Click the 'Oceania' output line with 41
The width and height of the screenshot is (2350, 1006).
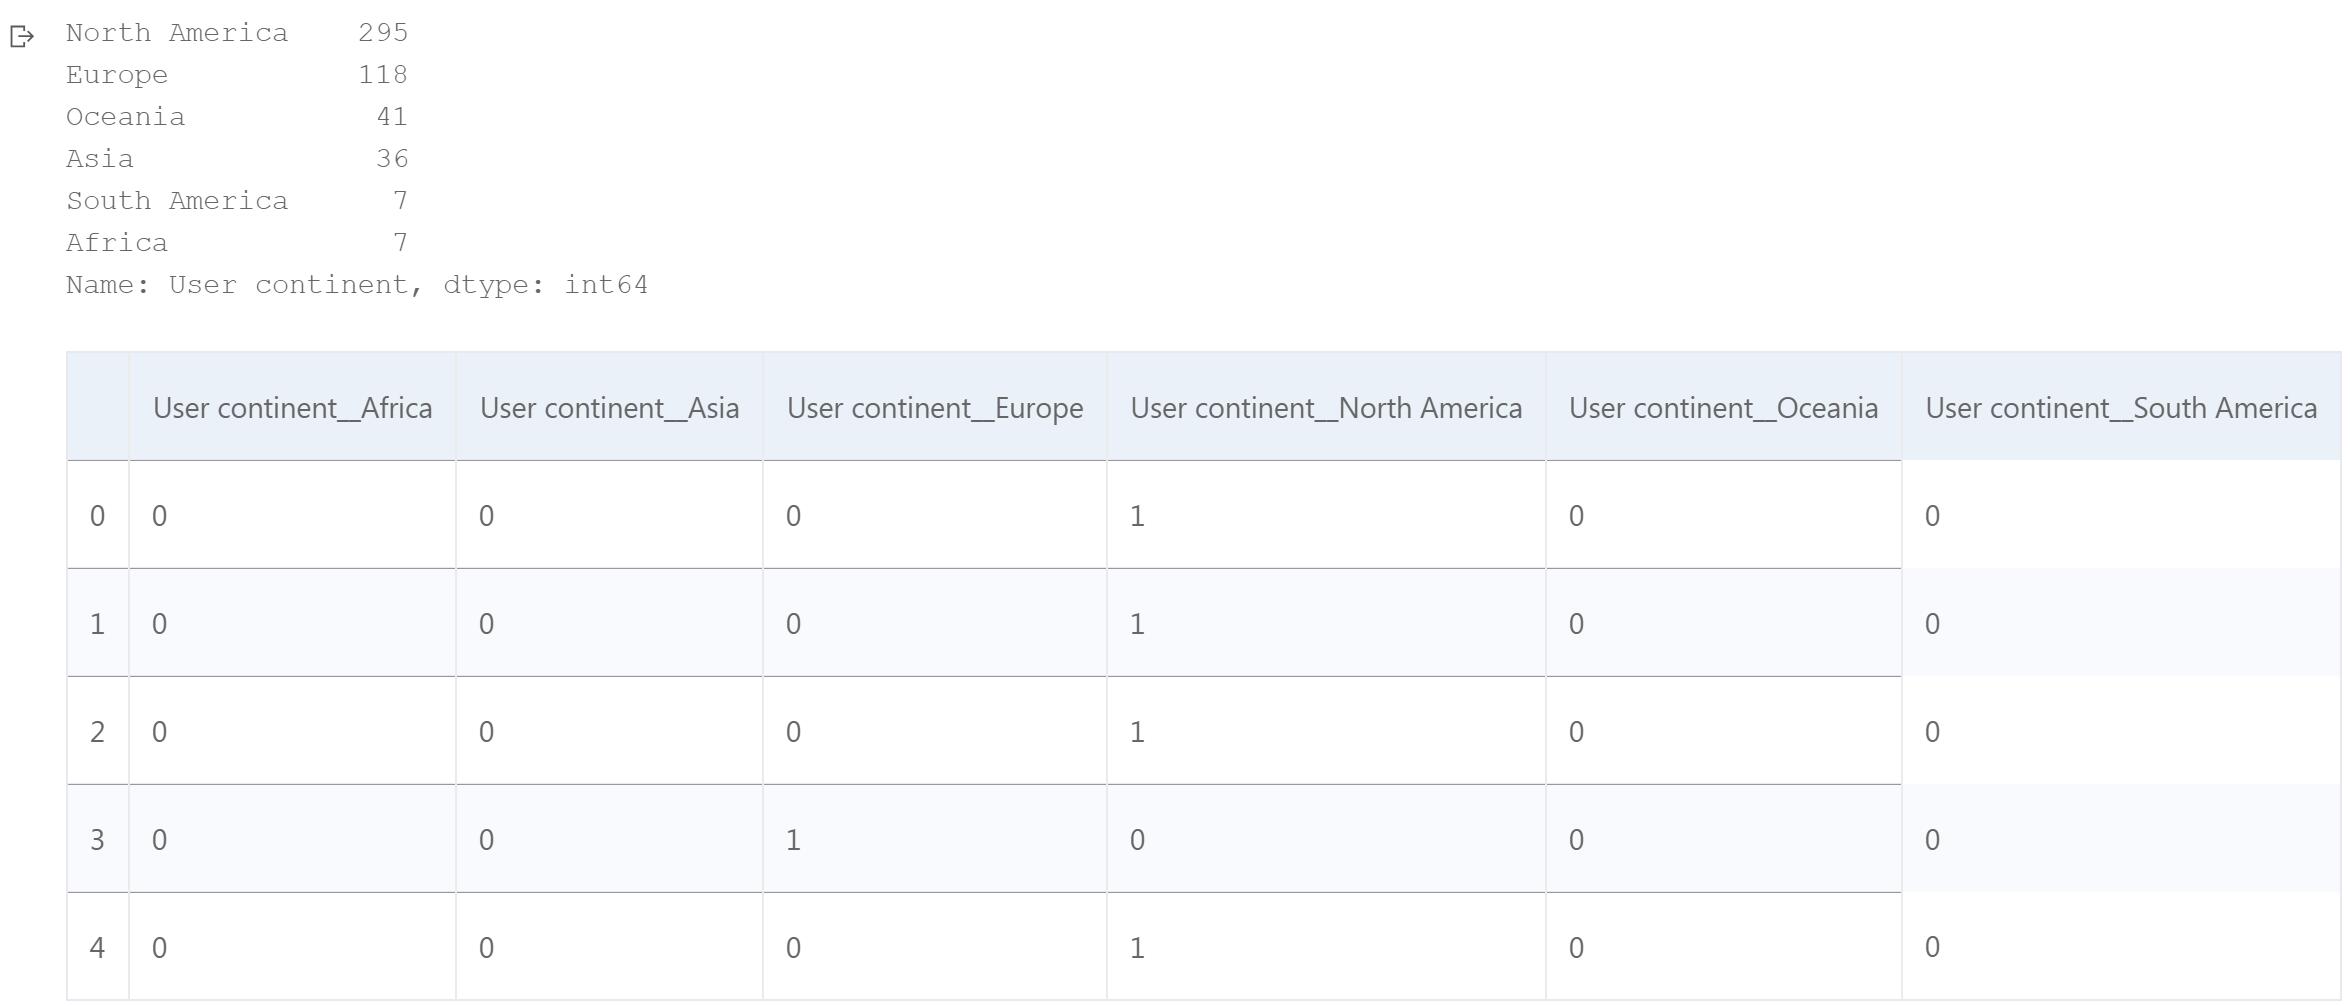(x=237, y=117)
